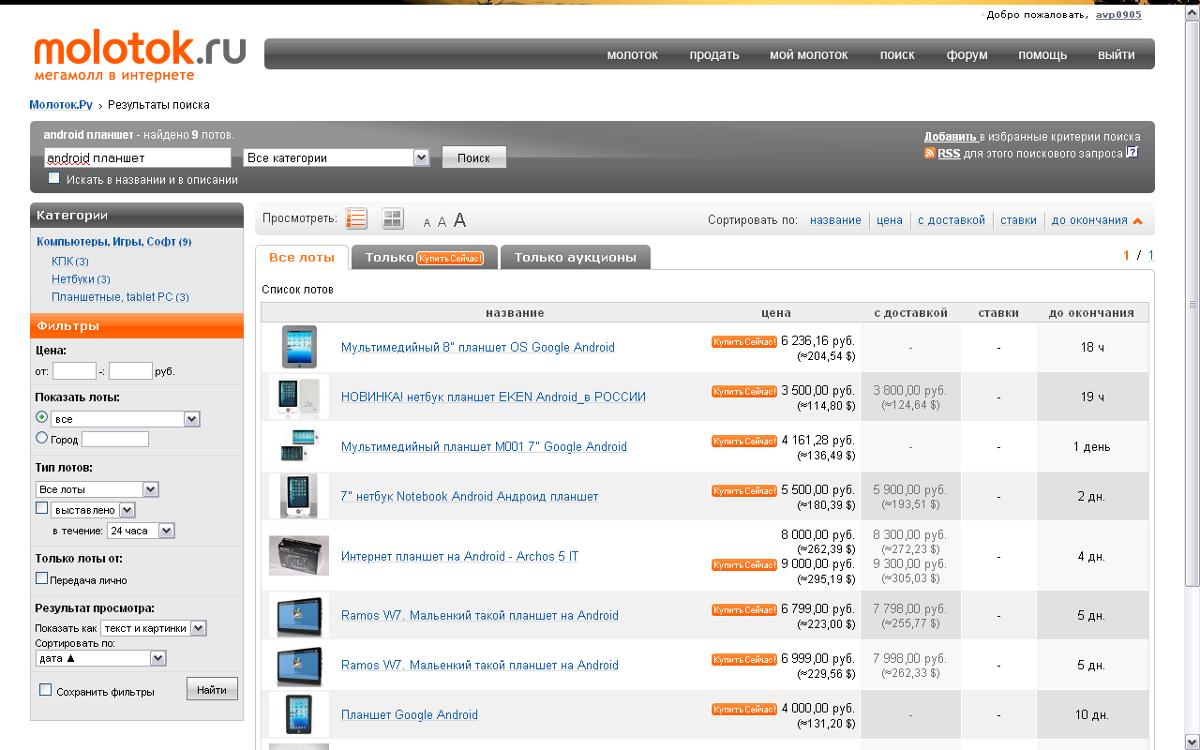
Task: Click the Купить Сейчас badge for the 4 161,28 руб. lot
Action: (744, 441)
